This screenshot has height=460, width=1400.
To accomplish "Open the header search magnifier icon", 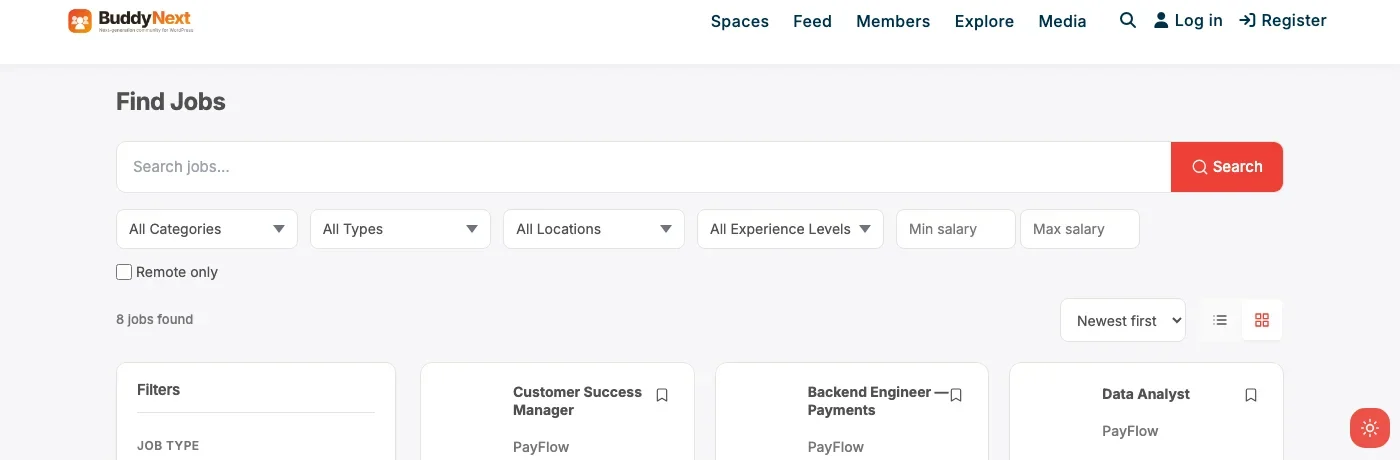I will click(1128, 20).
